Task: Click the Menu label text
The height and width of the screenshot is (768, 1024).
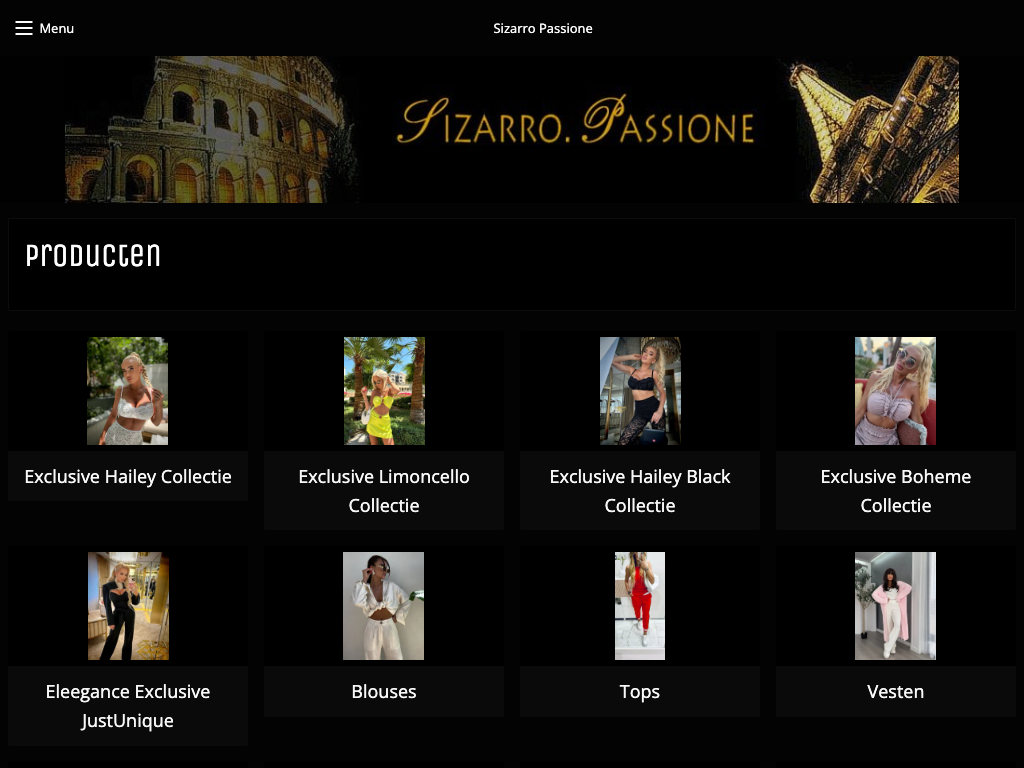Action: coord(57,28)
